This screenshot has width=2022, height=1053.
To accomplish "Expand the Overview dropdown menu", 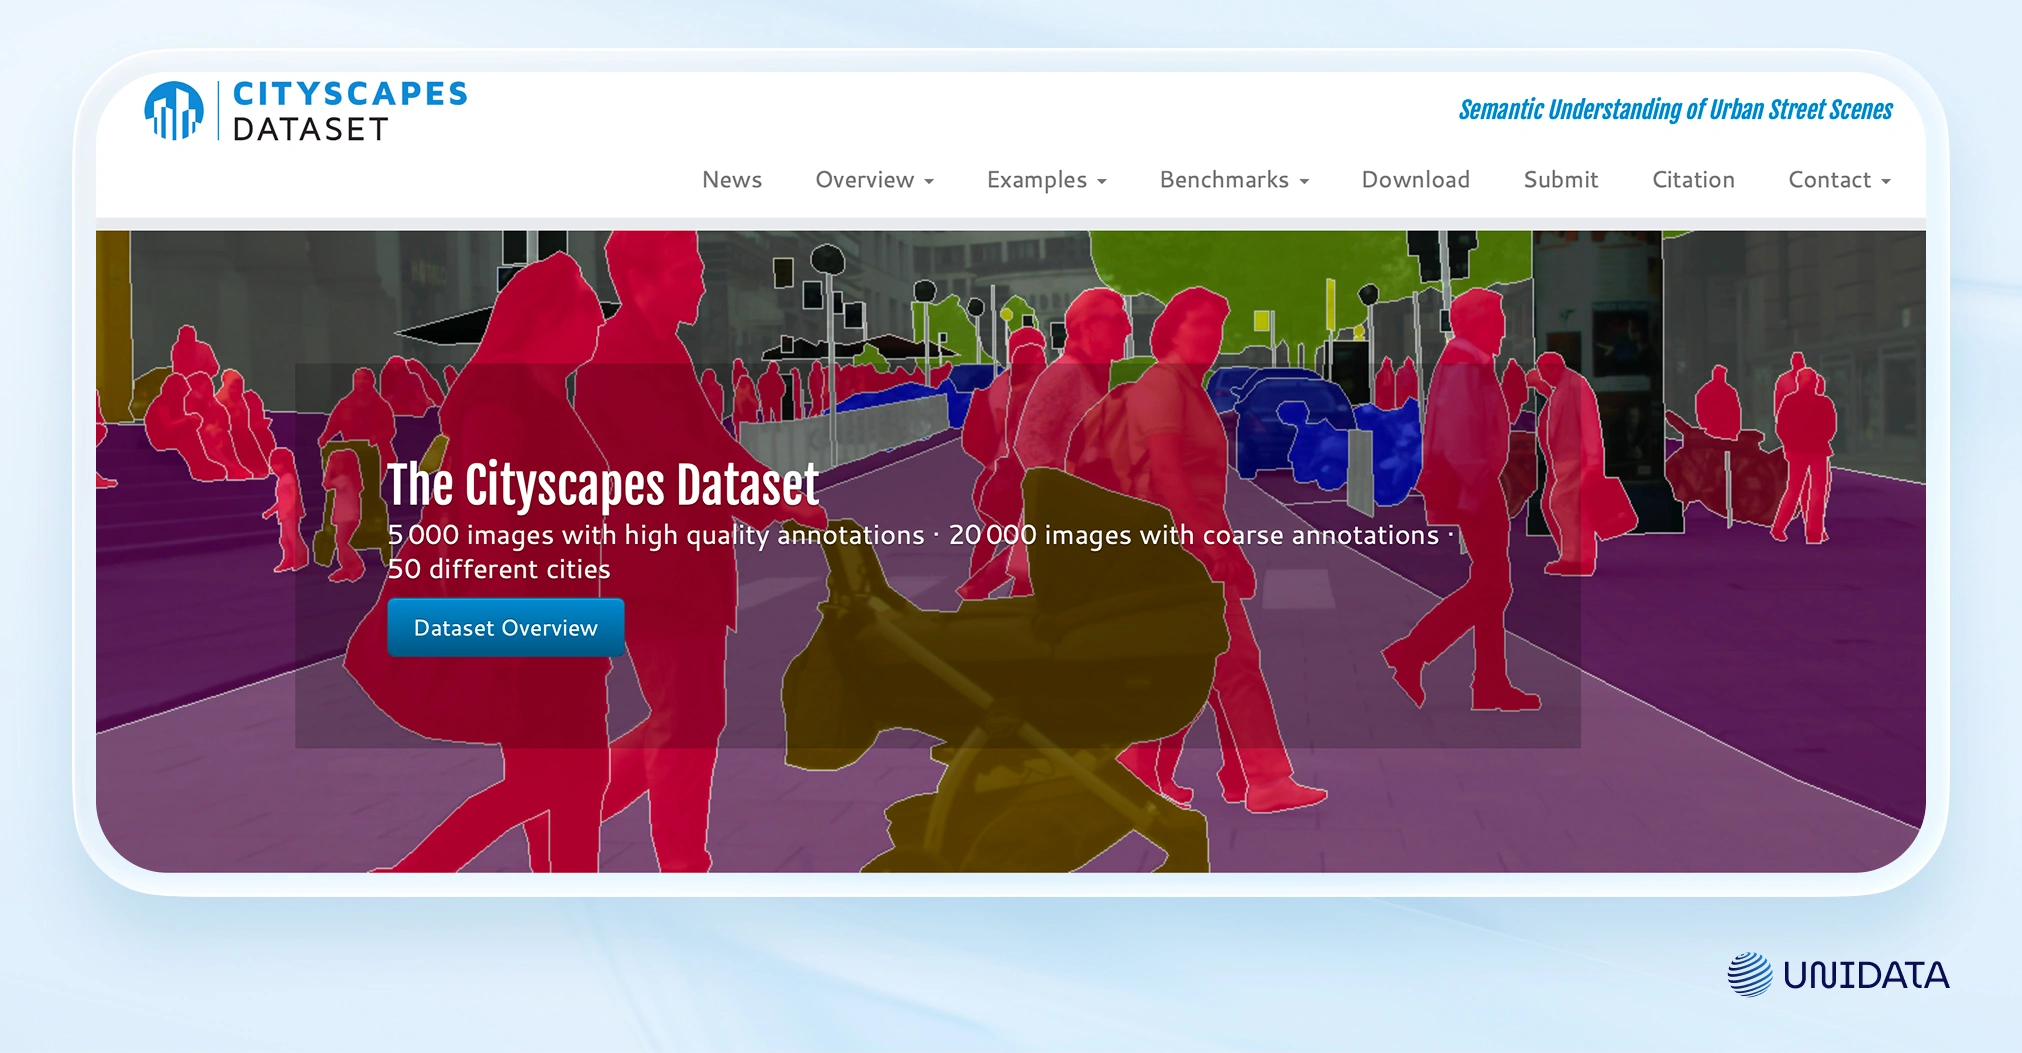I will click(x=874, y=180).
